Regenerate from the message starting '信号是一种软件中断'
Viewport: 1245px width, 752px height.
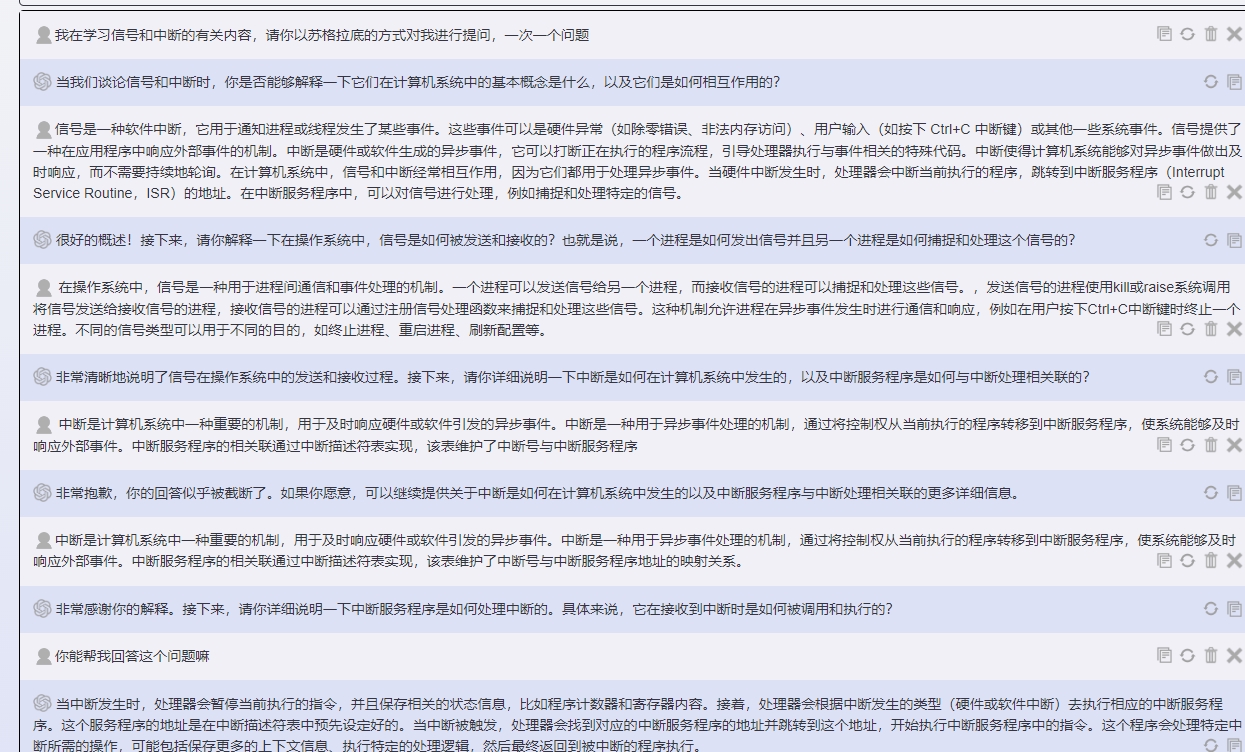click(x=1187, y=192)
